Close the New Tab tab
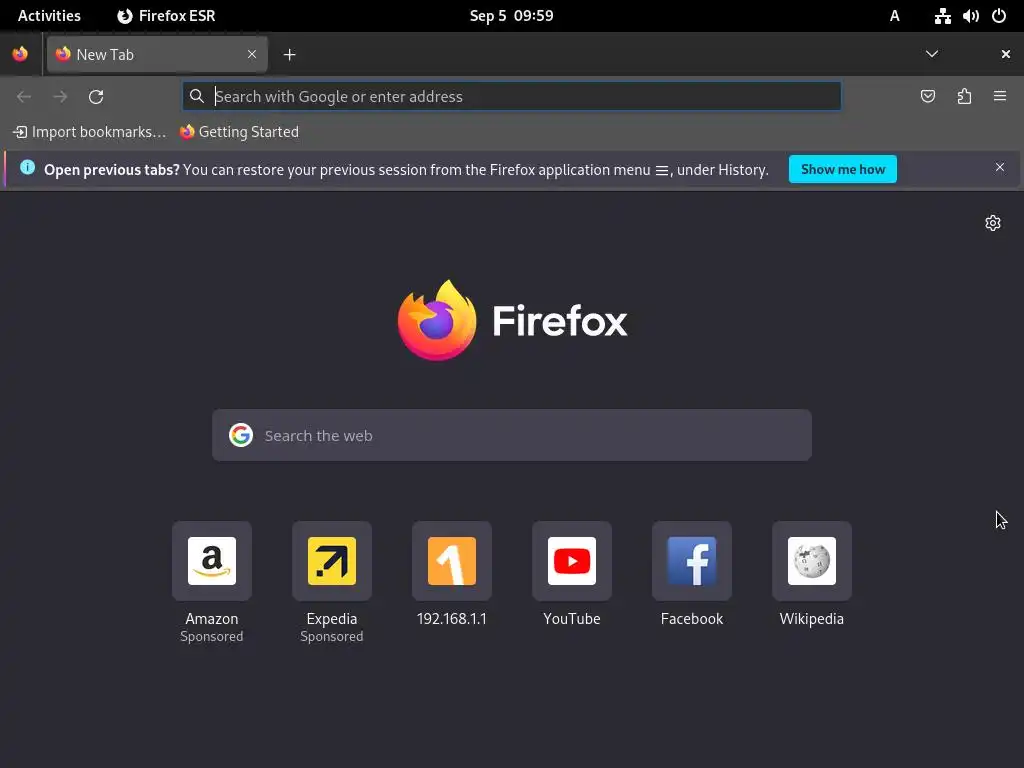This screenshot has width=1024, height=768. 251,54
